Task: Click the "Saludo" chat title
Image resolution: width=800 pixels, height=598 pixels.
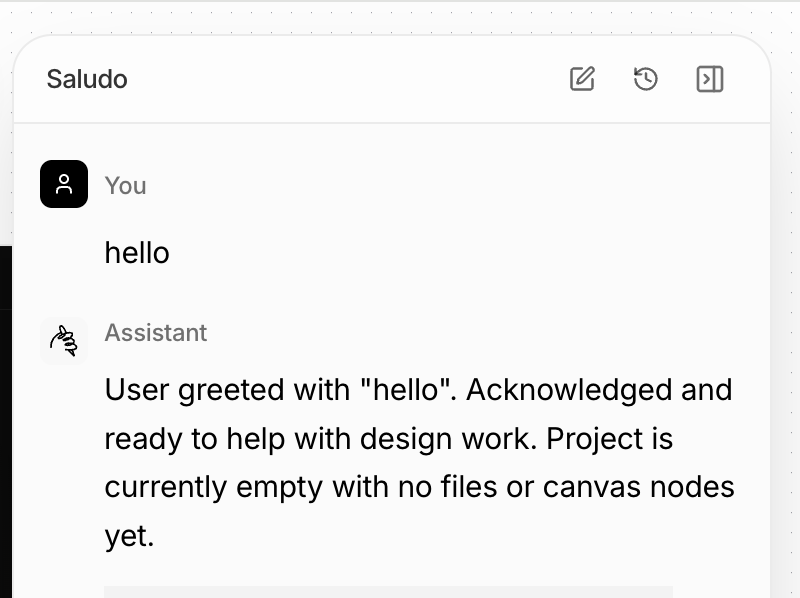Action: [87, 79]
